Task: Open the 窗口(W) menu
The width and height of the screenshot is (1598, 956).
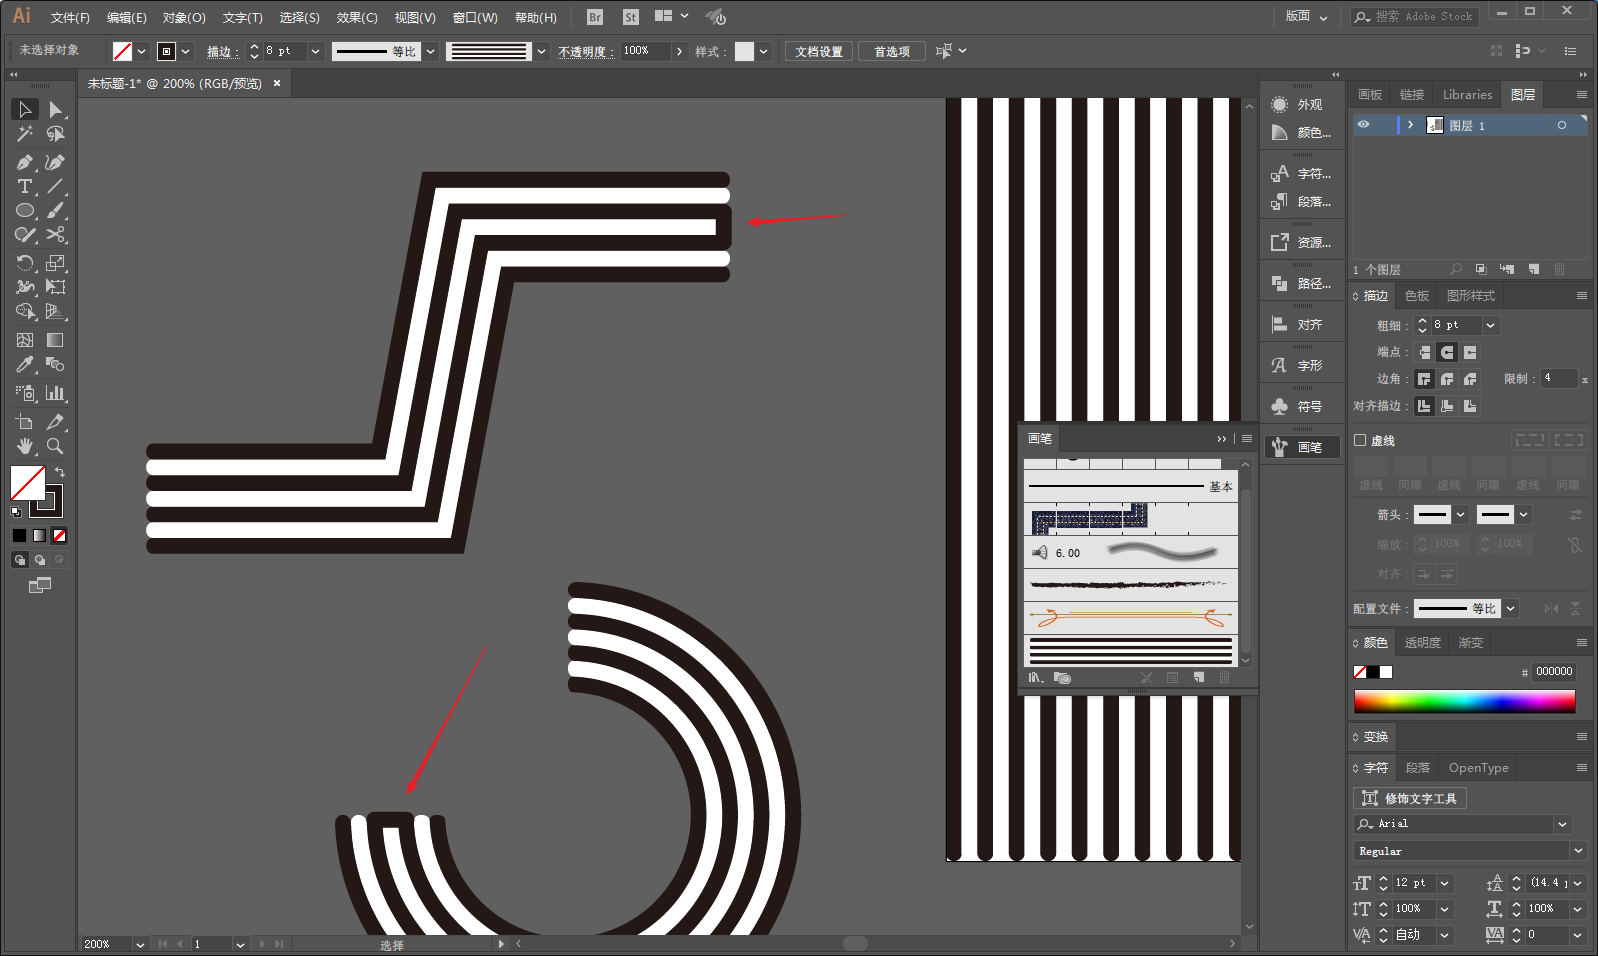Action: pos(475,18)
